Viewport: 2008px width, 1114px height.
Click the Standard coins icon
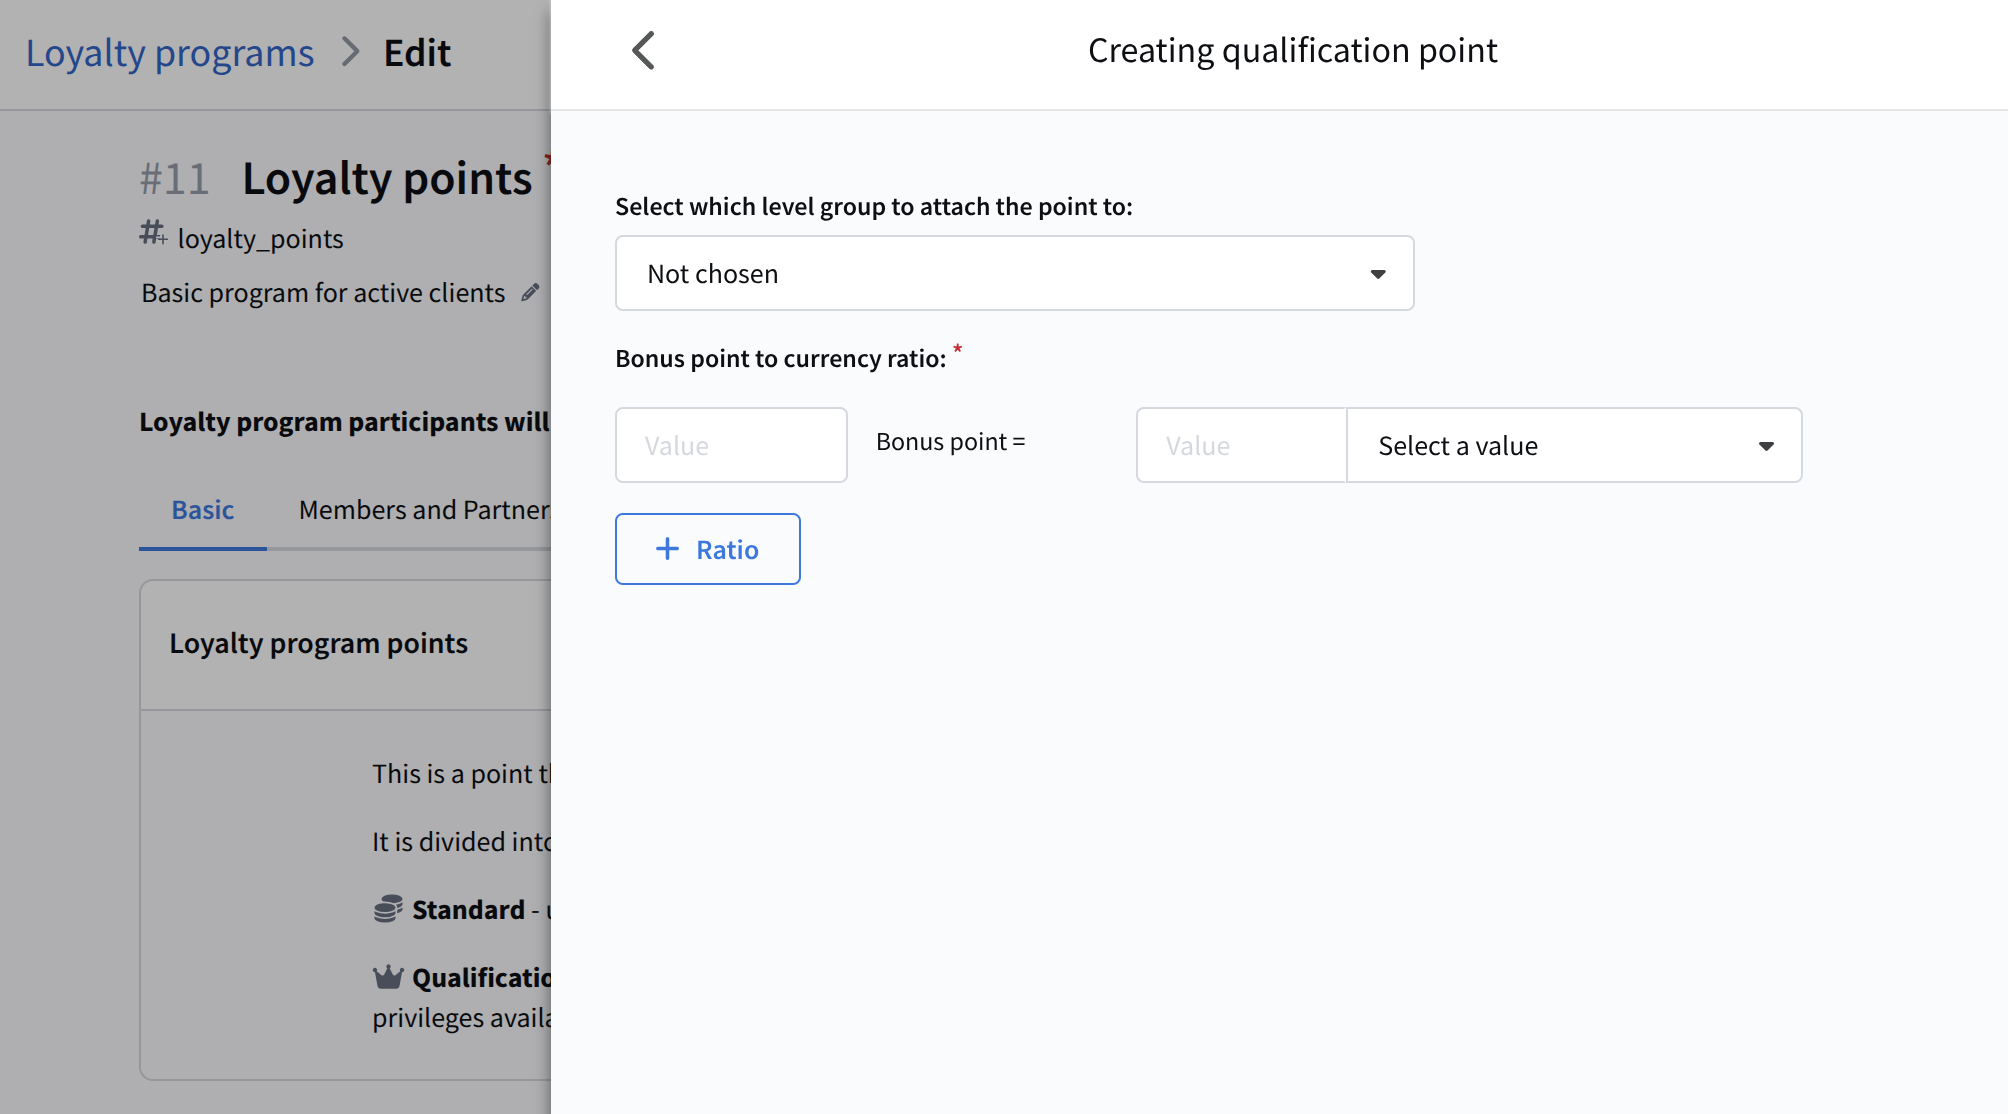(x=388, y=909)
